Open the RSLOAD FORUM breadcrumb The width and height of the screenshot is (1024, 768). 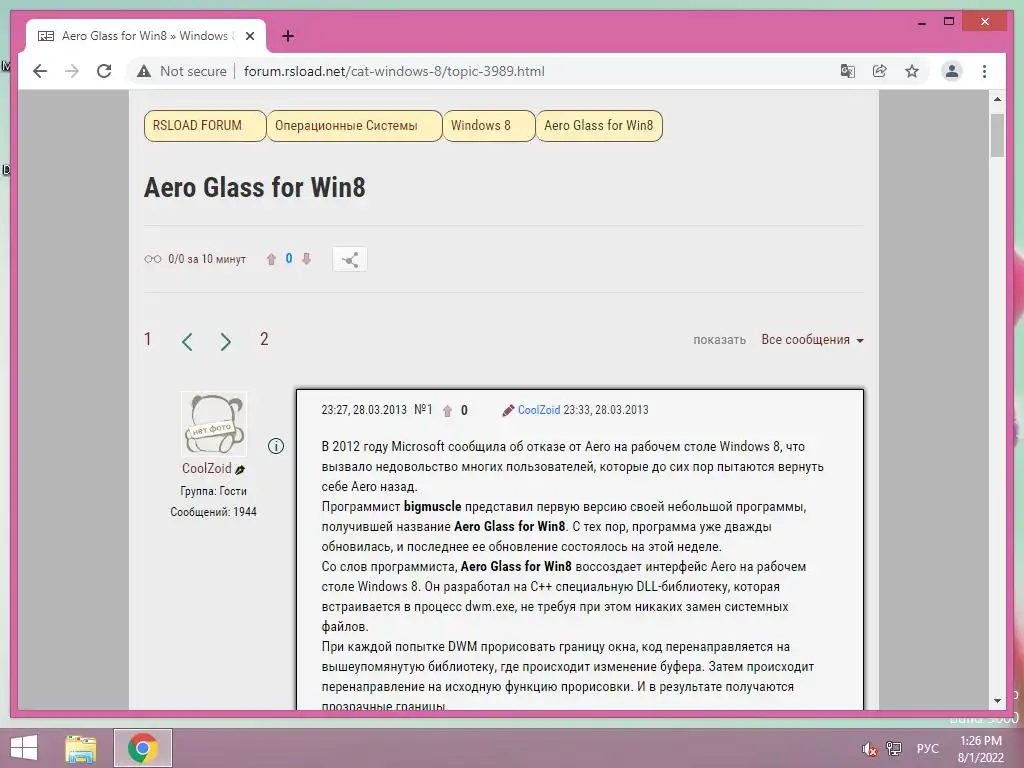(x=204, y=125)
